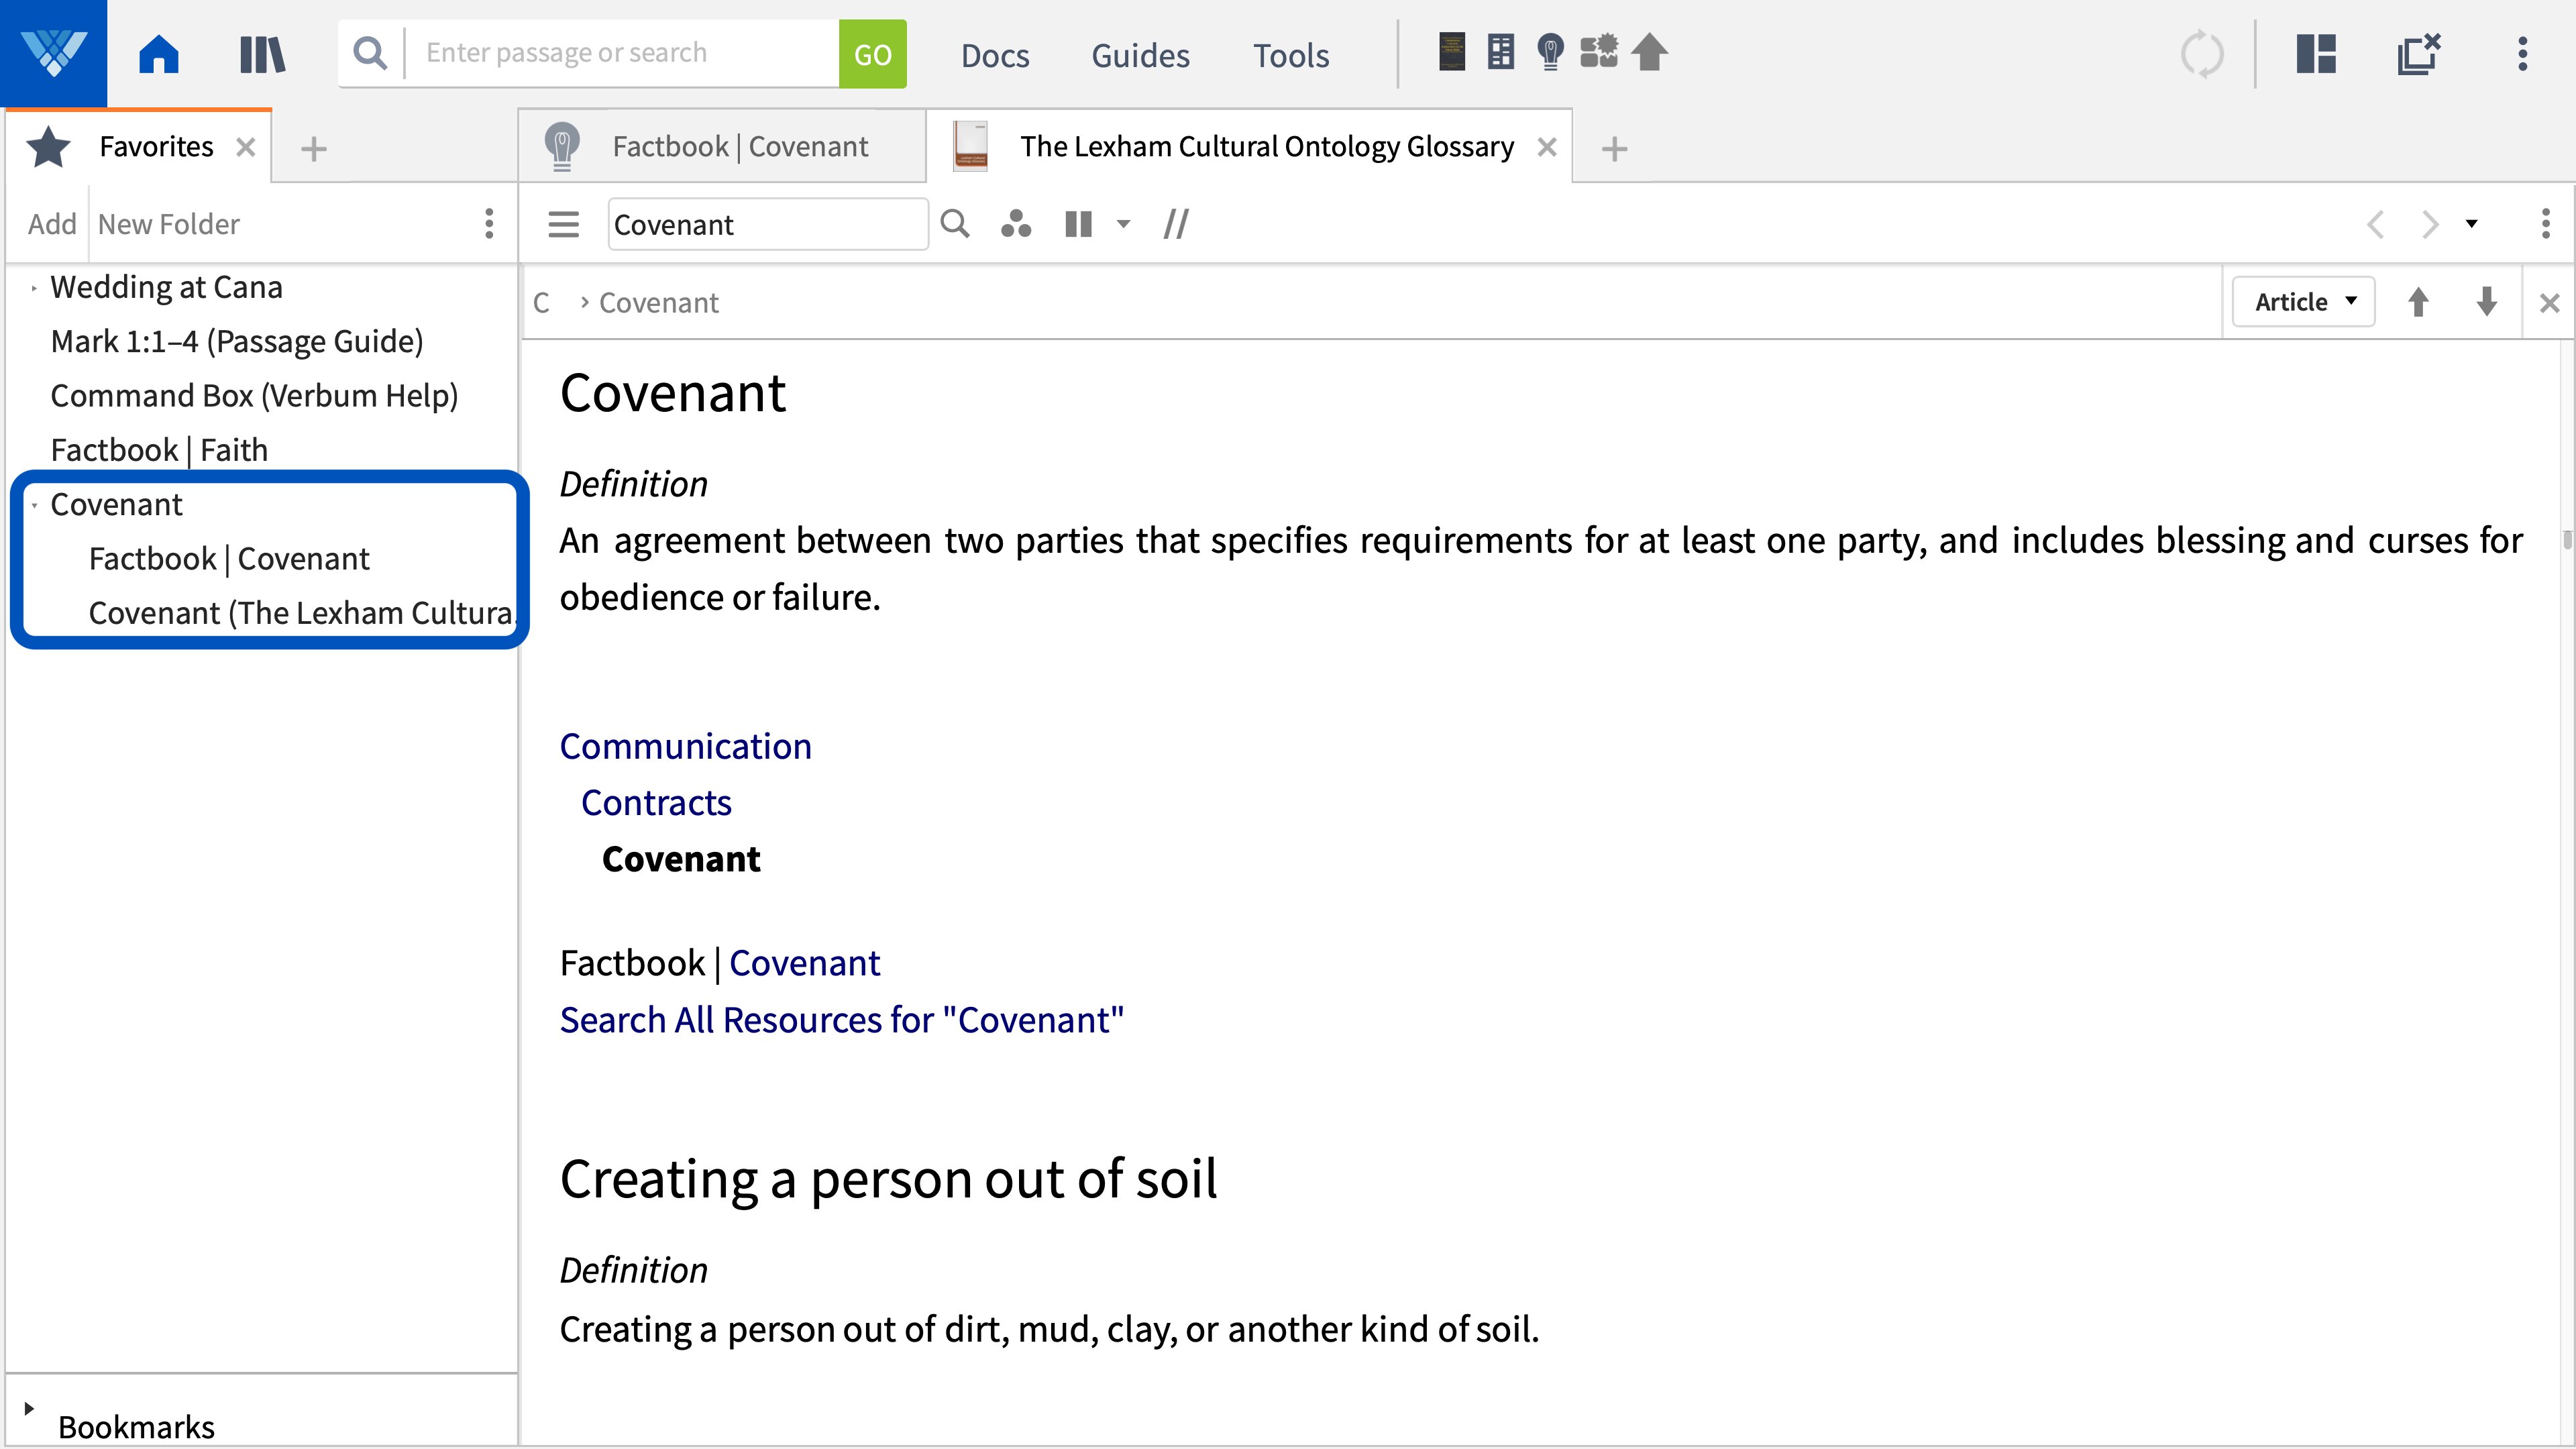
Task: Select The Lexham Cultural Ontology Glossary tab
Action: pos(1267,147)
